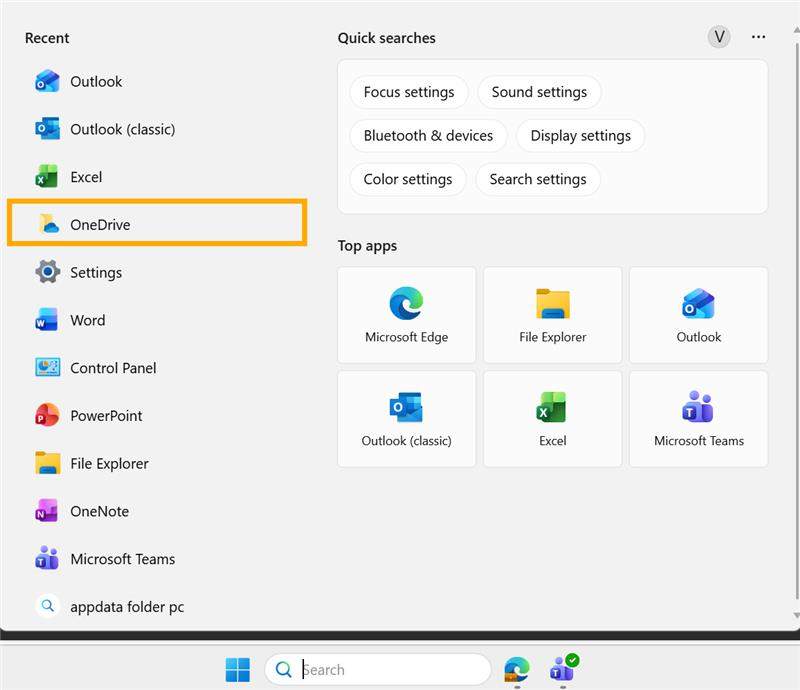
Task: Open OneNote from the Recent list
Action: pos(98,511)
